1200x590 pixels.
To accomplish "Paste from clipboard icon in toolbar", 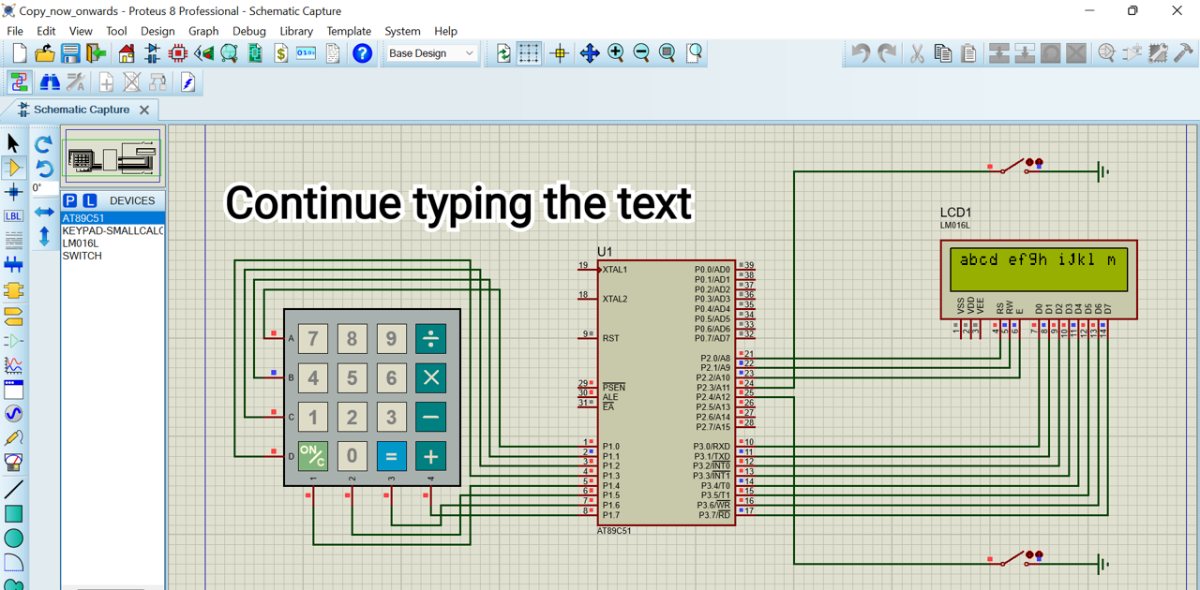I will 967,53.
